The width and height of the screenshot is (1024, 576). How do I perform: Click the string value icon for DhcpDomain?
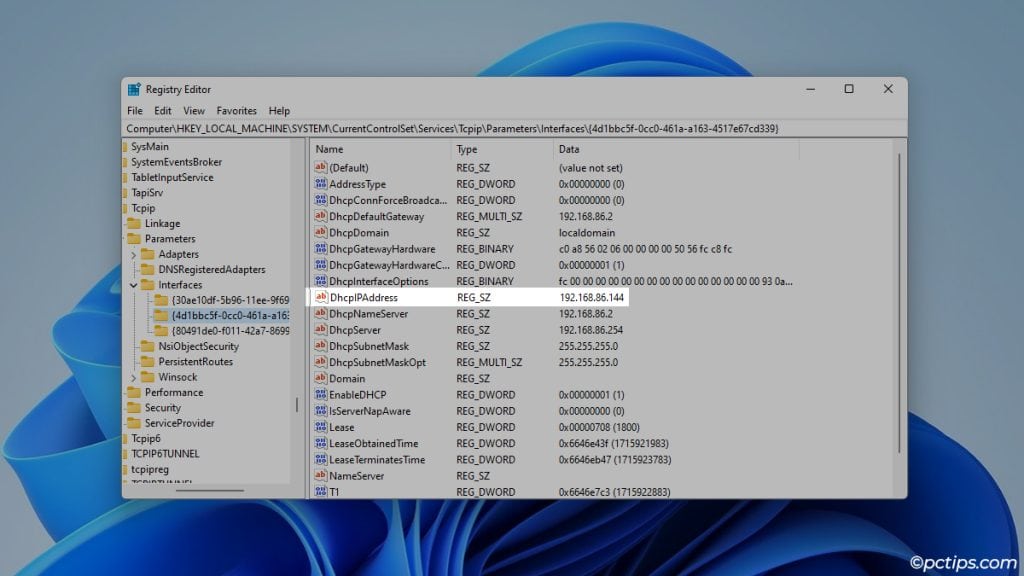pyautogui.click(x=323, y=232)
